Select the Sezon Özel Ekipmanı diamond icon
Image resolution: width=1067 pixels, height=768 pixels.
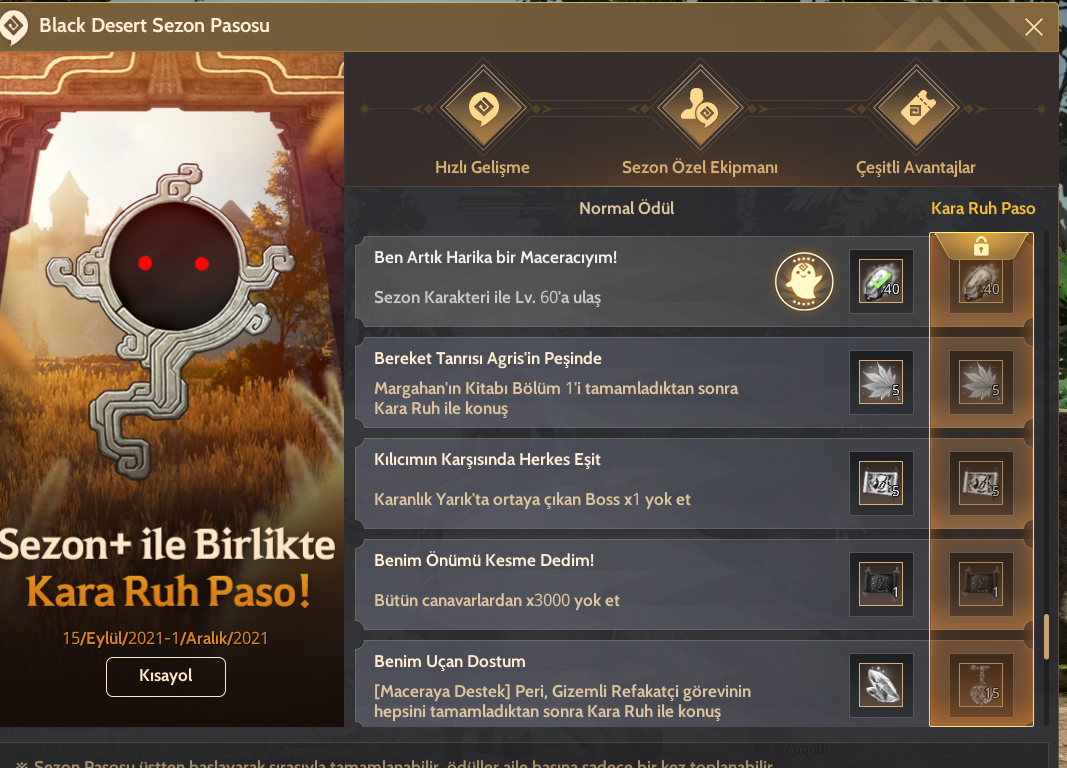point(700,108)
